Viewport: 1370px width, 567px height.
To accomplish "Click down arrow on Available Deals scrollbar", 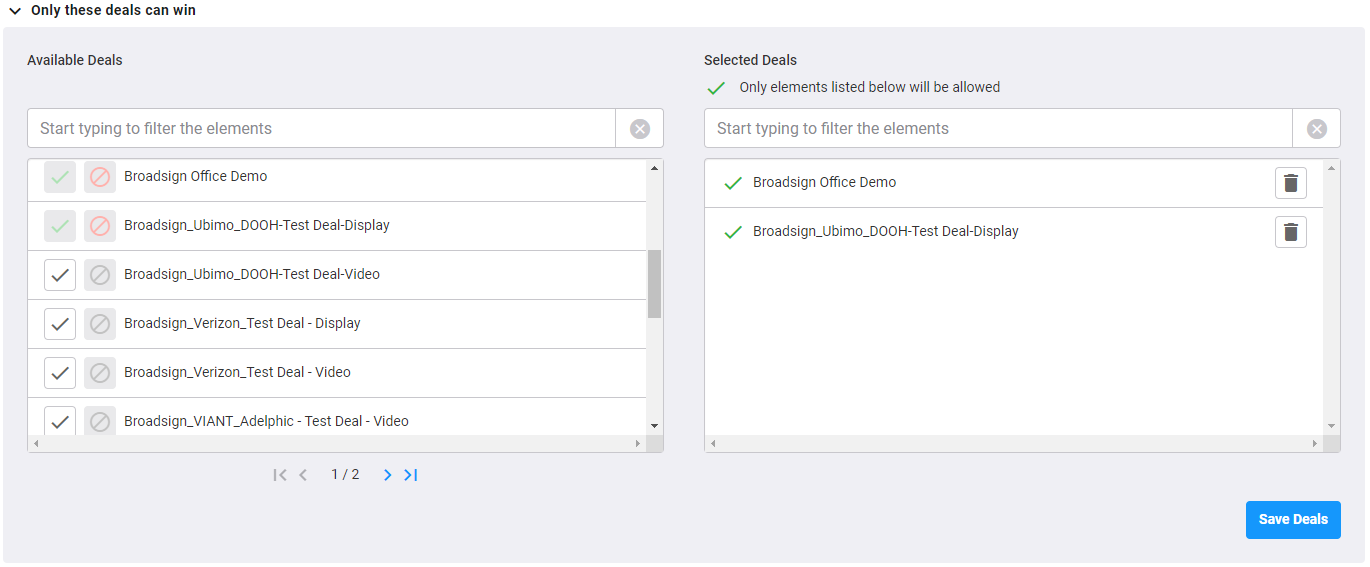I will (x=655, y=427).
